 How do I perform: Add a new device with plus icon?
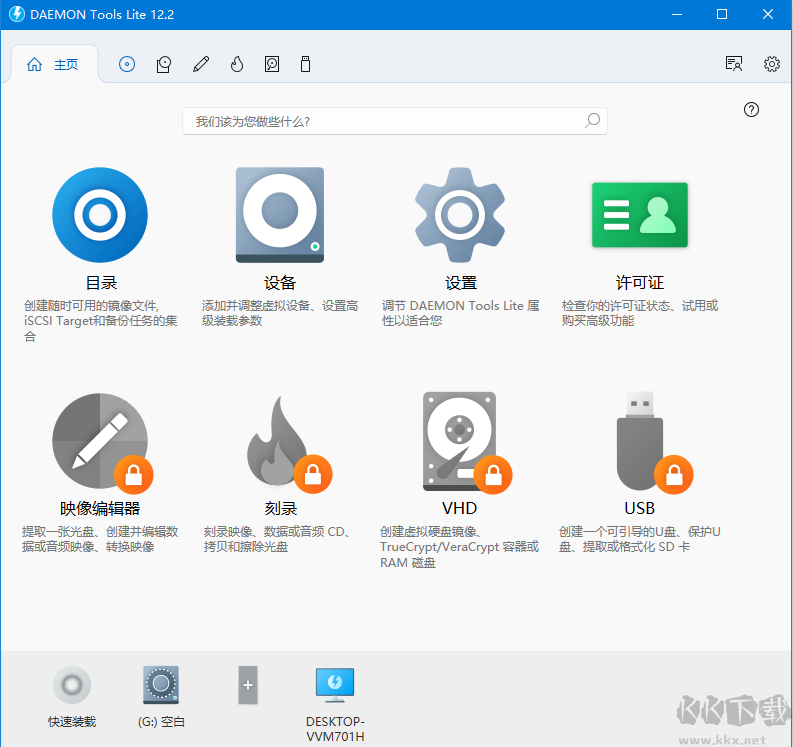point(248,685)
